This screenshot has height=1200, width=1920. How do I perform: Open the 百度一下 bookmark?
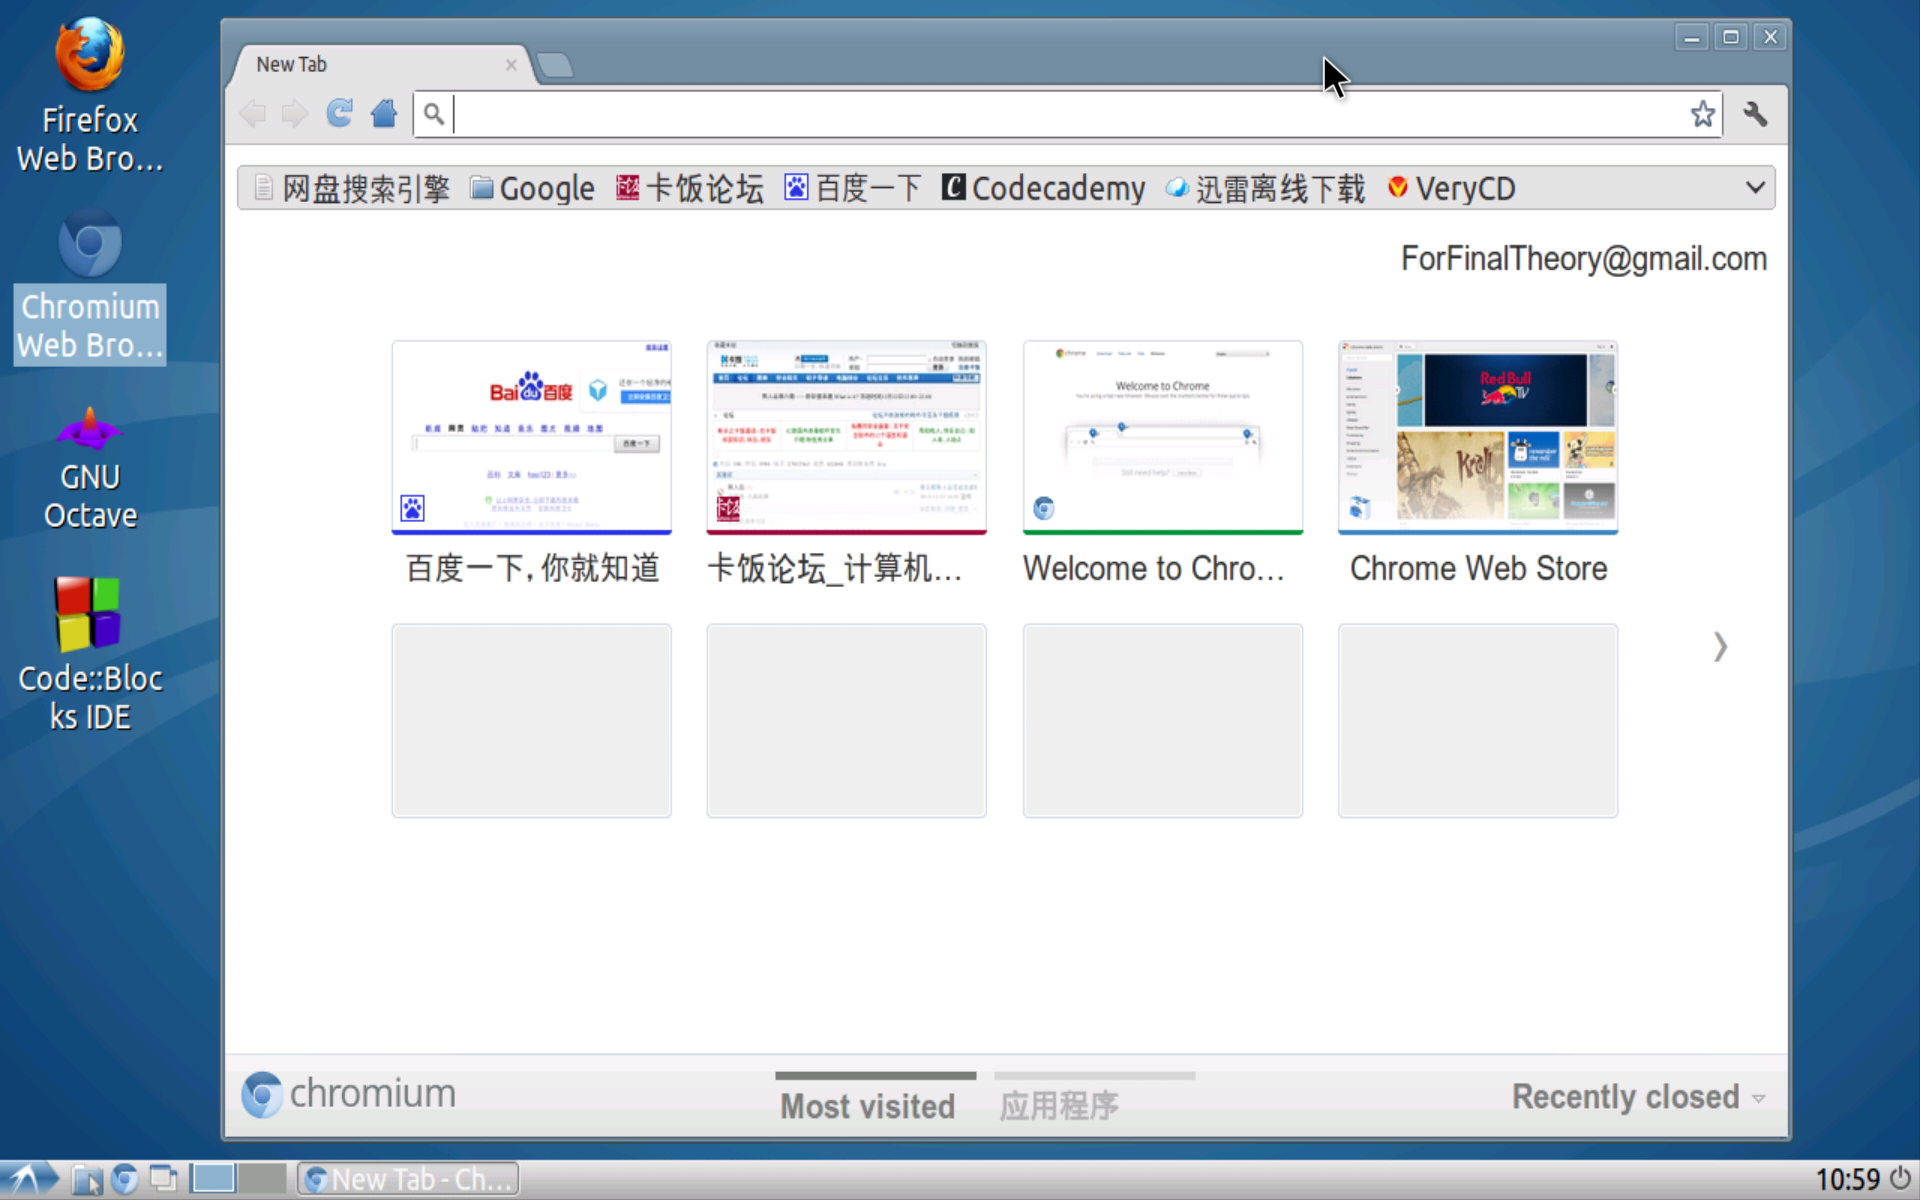point(852,188)
